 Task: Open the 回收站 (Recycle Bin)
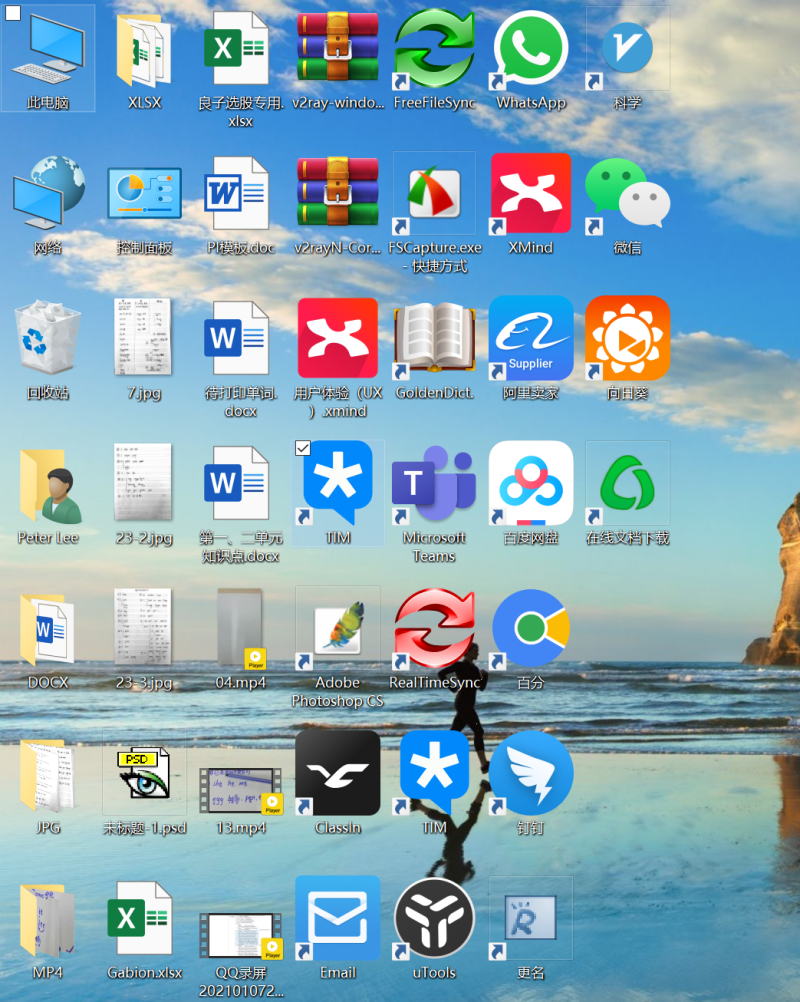pyautogui.click(x=48, y=337)
